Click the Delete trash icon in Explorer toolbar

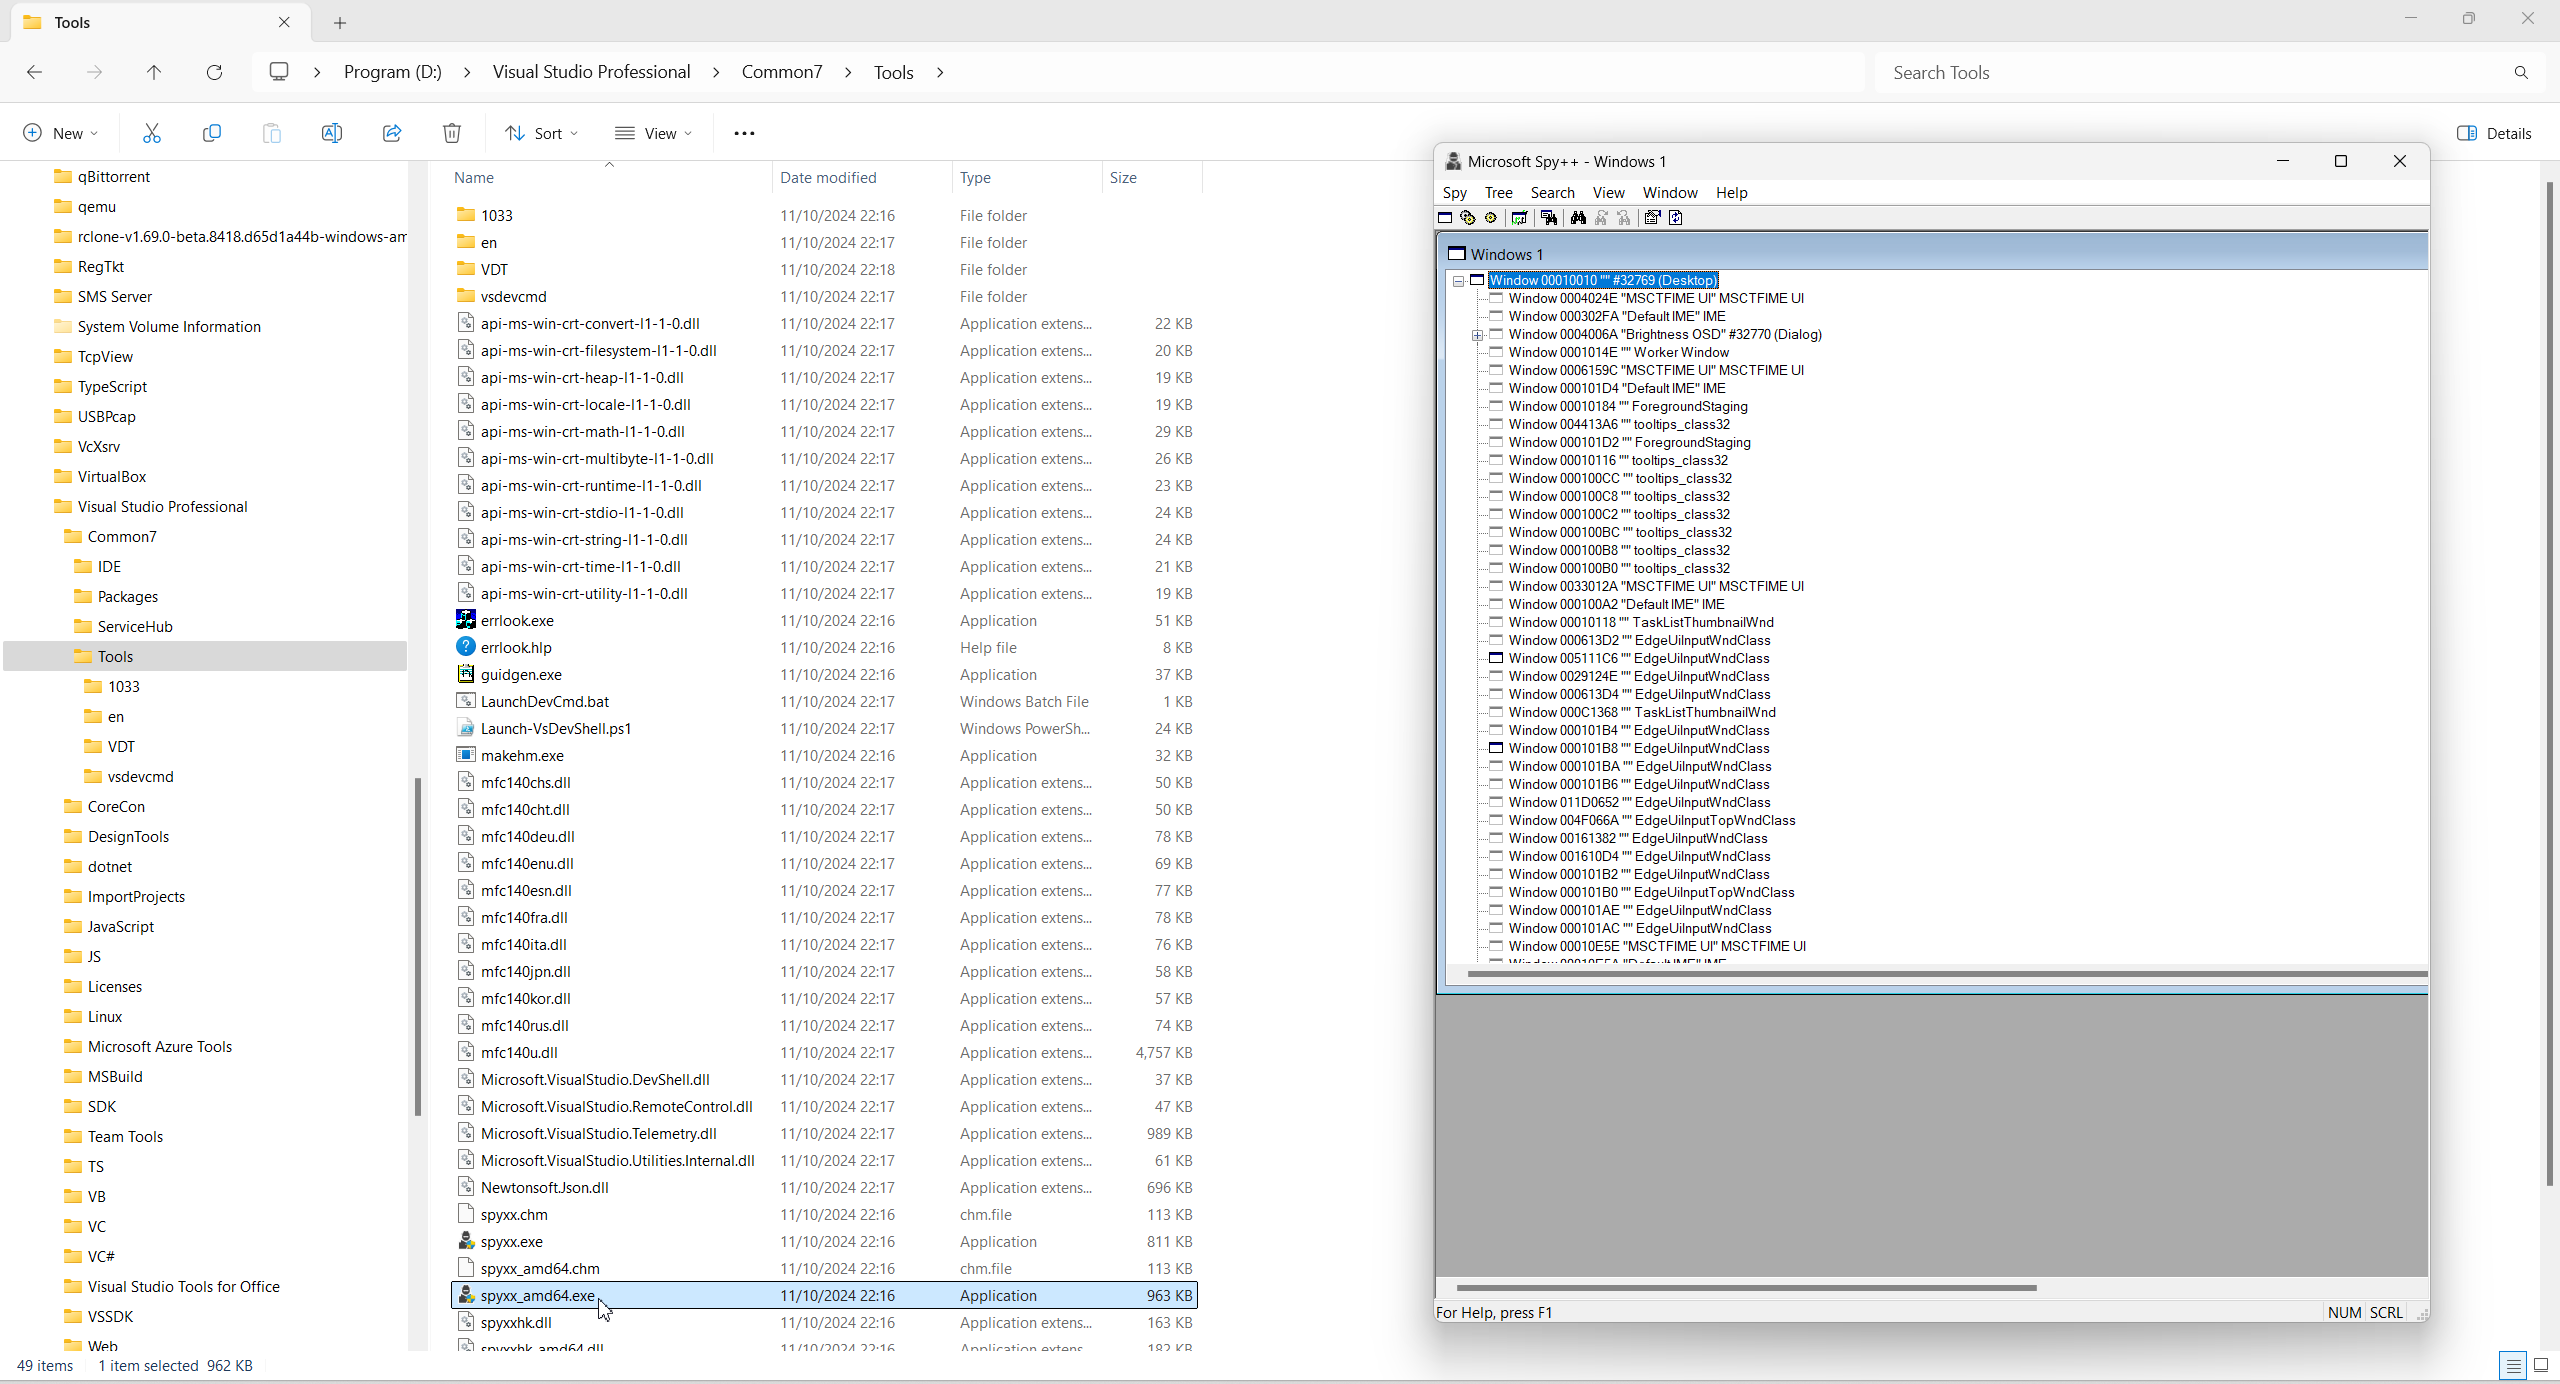point(452,133)
